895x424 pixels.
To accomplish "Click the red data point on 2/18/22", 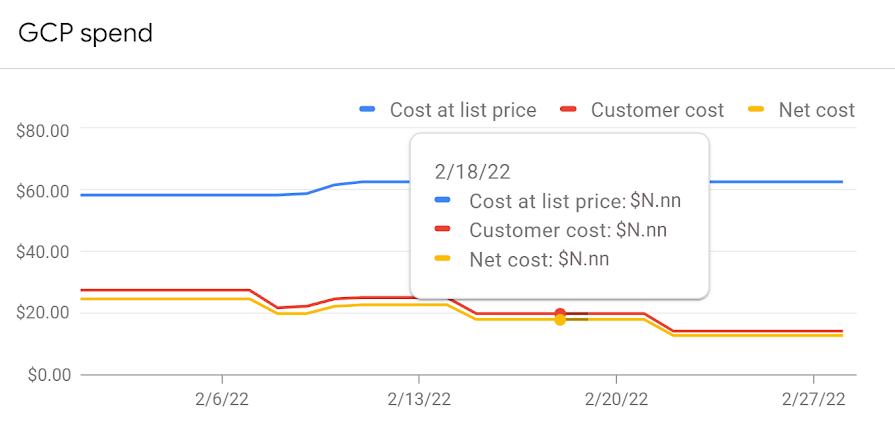I will point(560,313).
